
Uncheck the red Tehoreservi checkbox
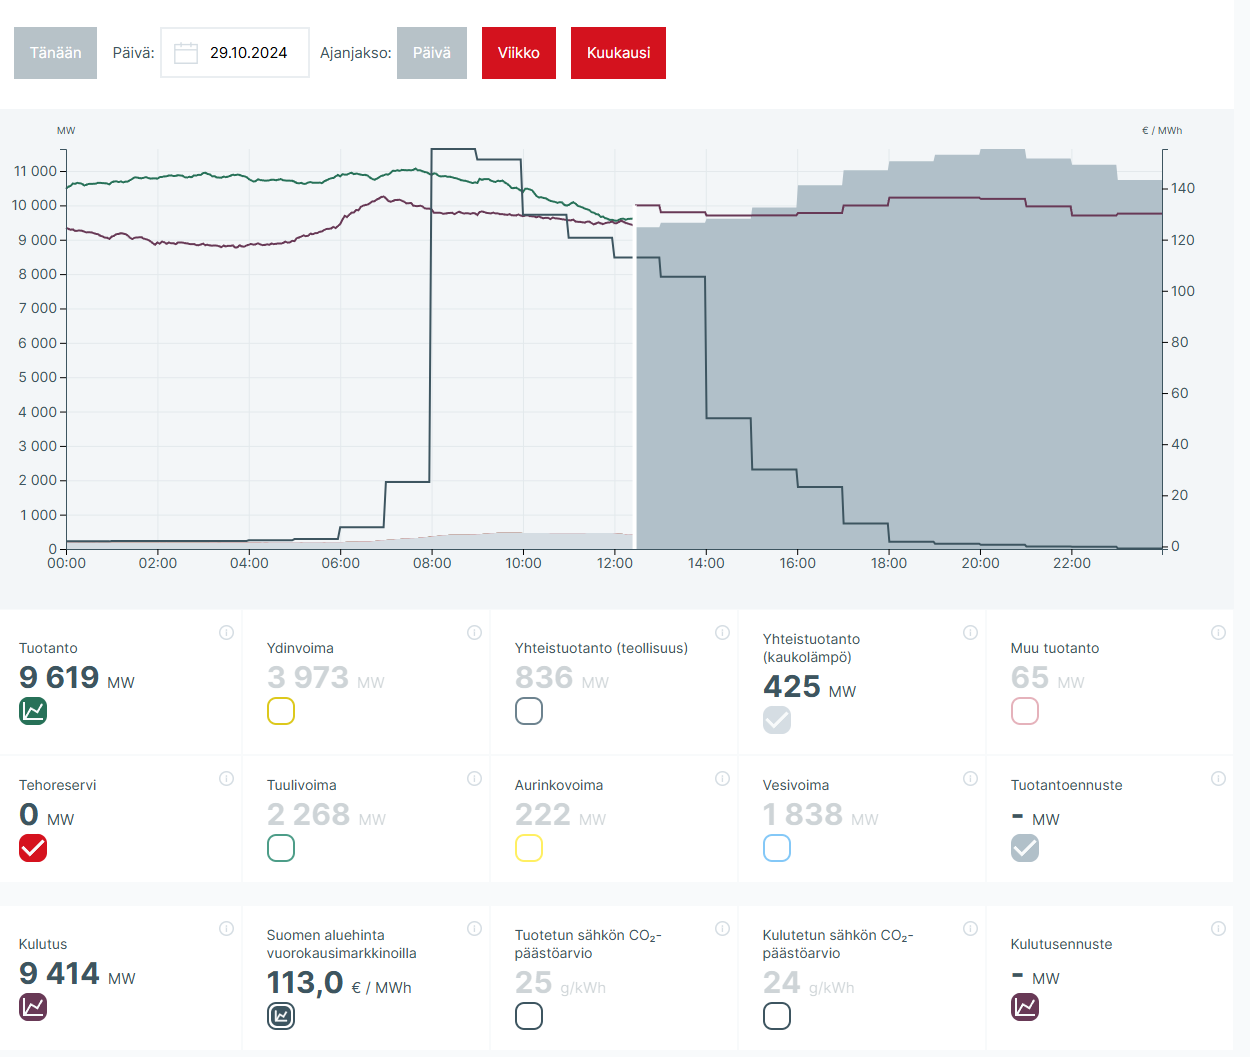tap(33, 848)
